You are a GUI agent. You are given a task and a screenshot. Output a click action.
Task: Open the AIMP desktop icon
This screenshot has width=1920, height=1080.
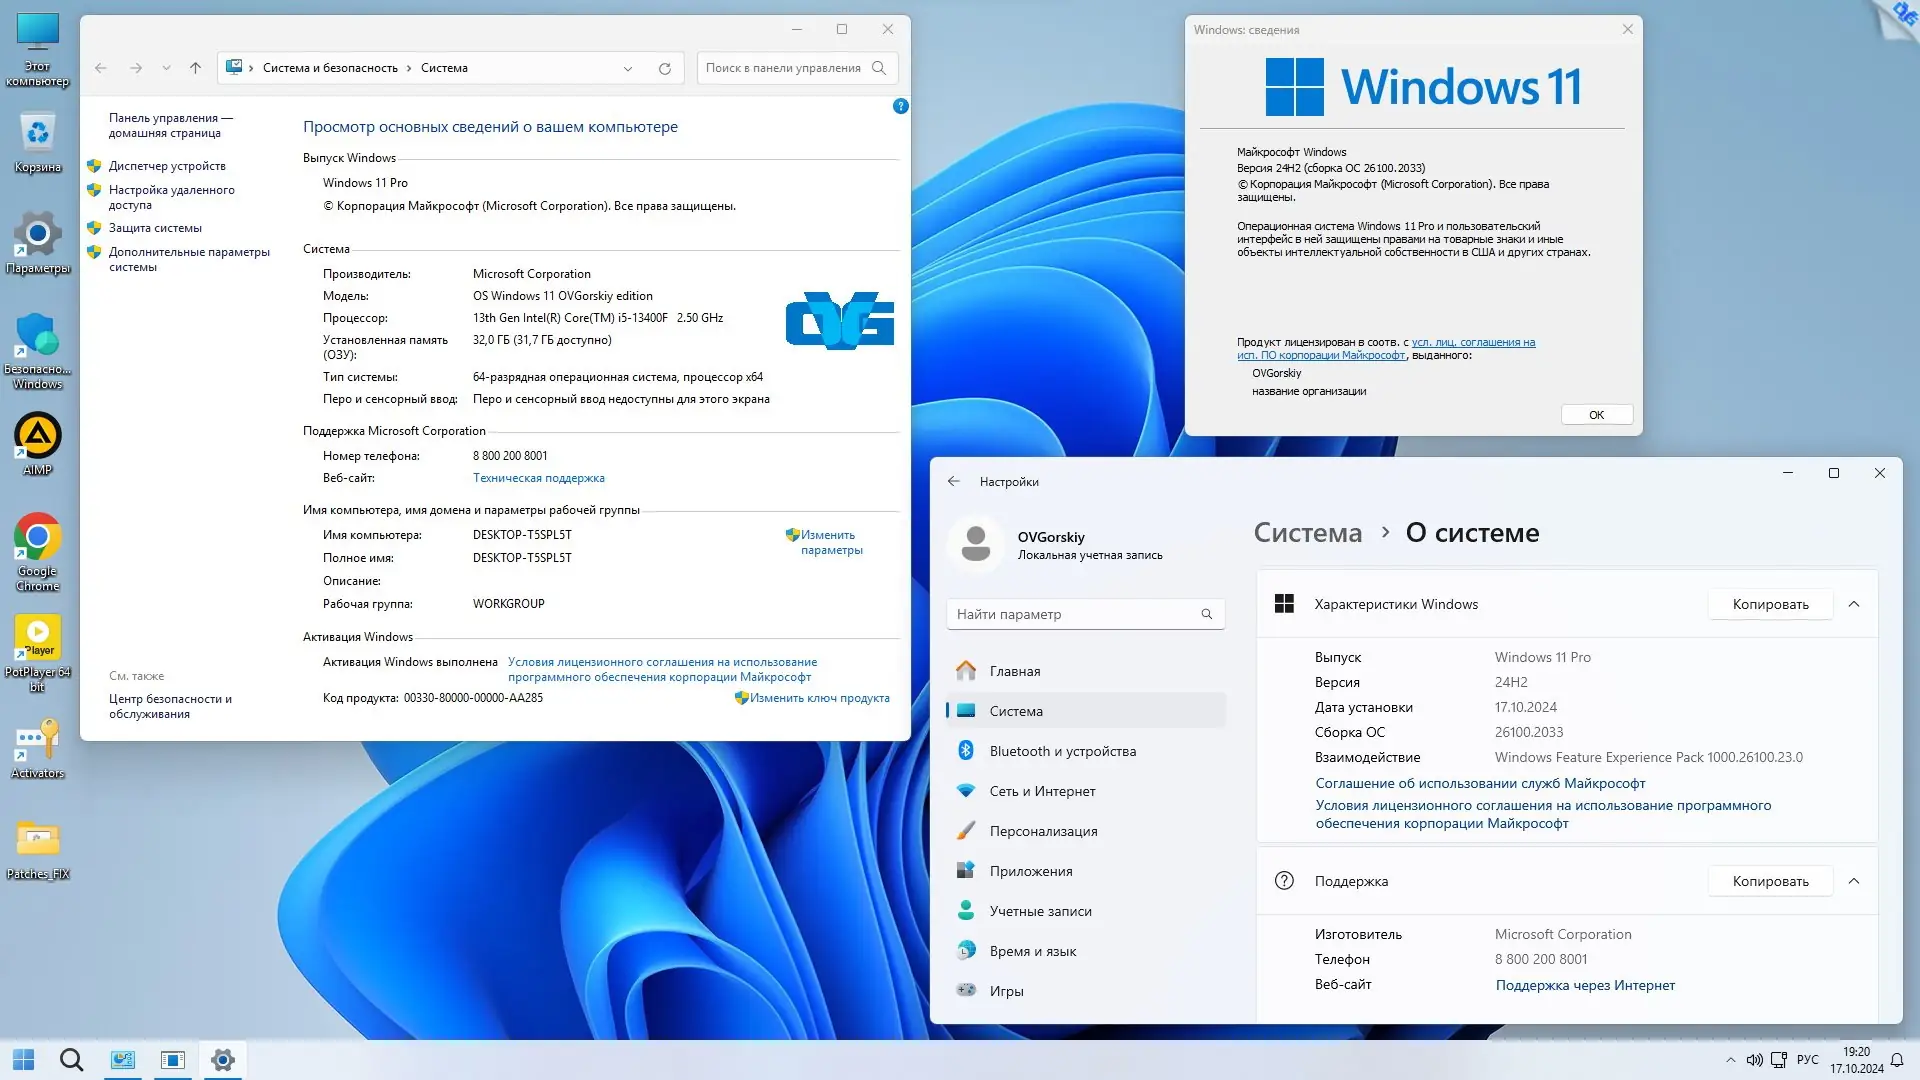(38, 437)
